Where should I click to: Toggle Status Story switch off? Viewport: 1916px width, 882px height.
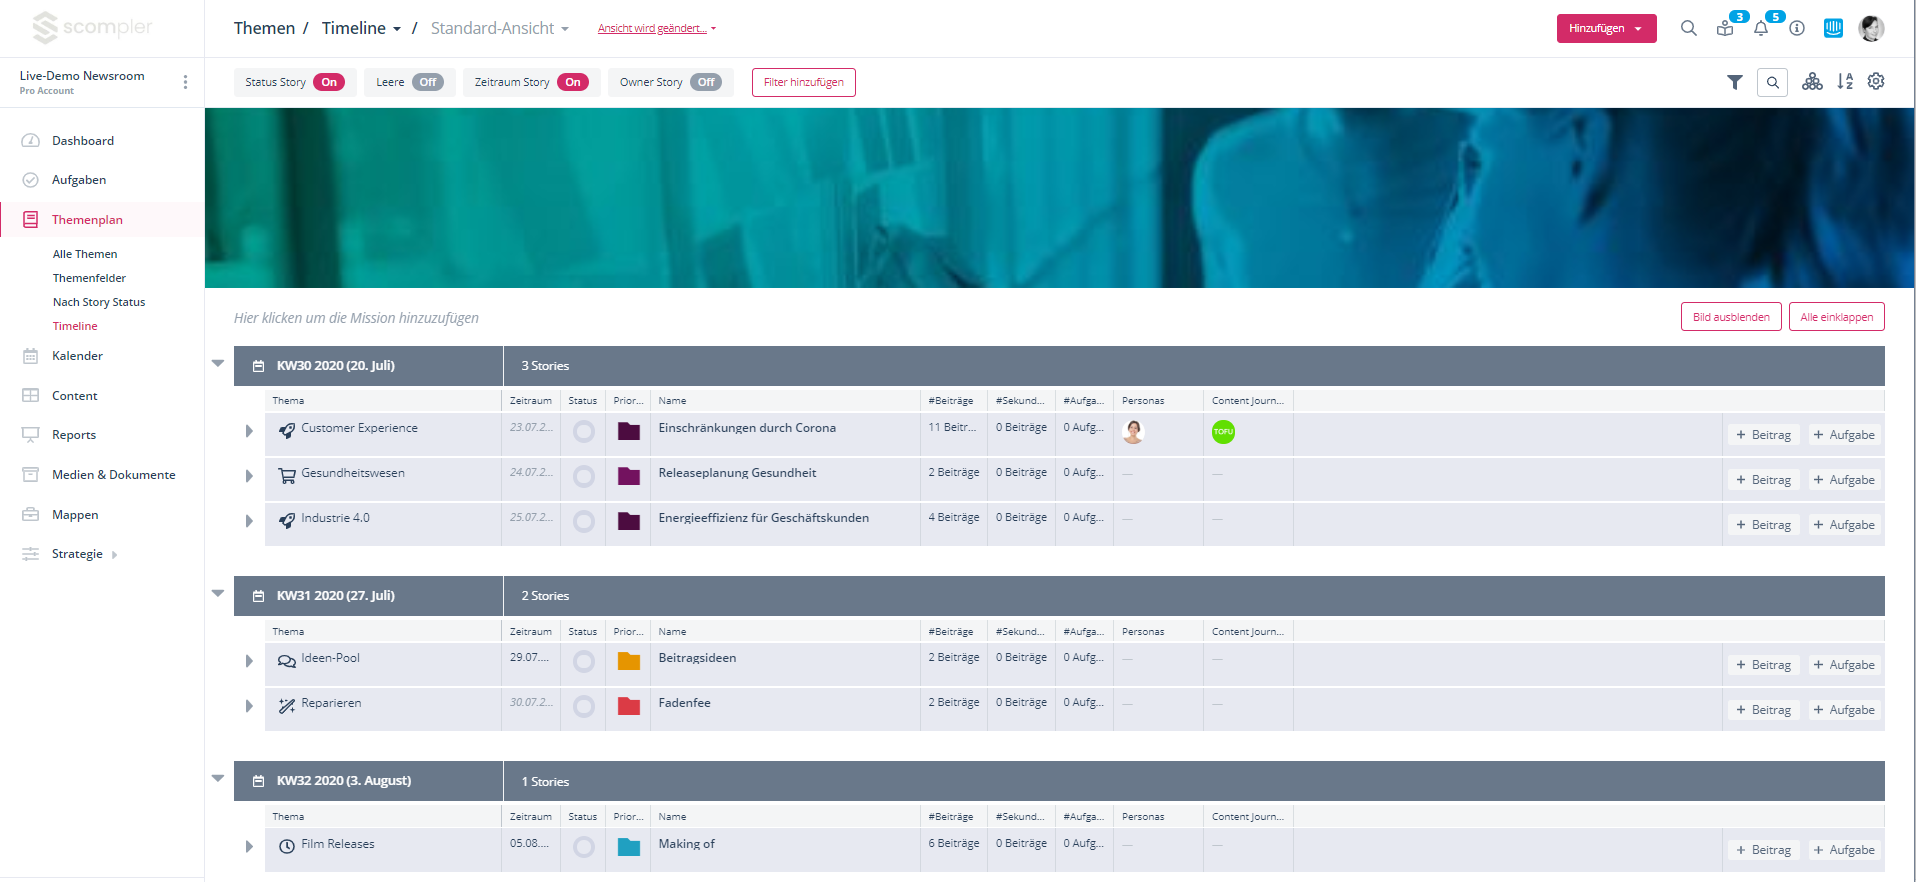(329, 82)
